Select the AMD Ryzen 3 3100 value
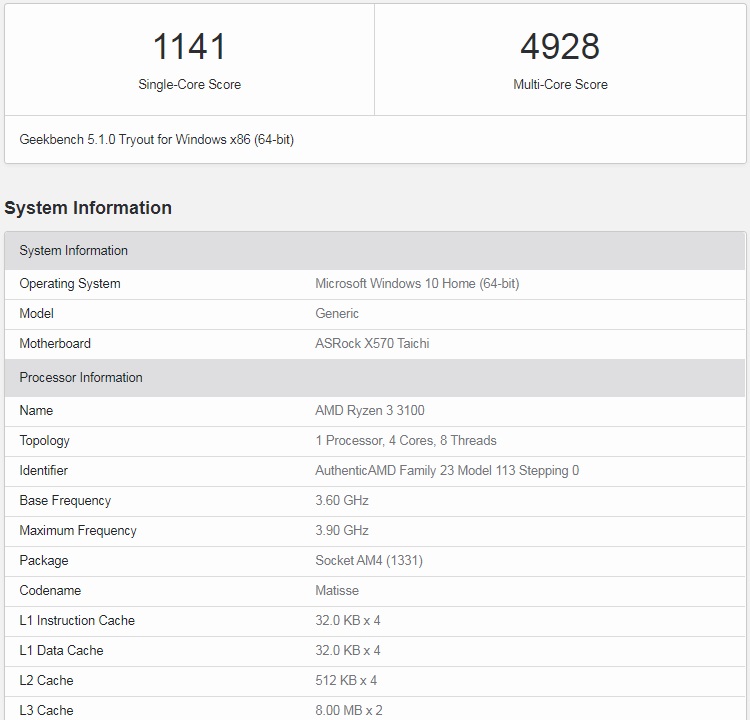The width and height of the screenshot is (750, 720). (x=370, y=410)
